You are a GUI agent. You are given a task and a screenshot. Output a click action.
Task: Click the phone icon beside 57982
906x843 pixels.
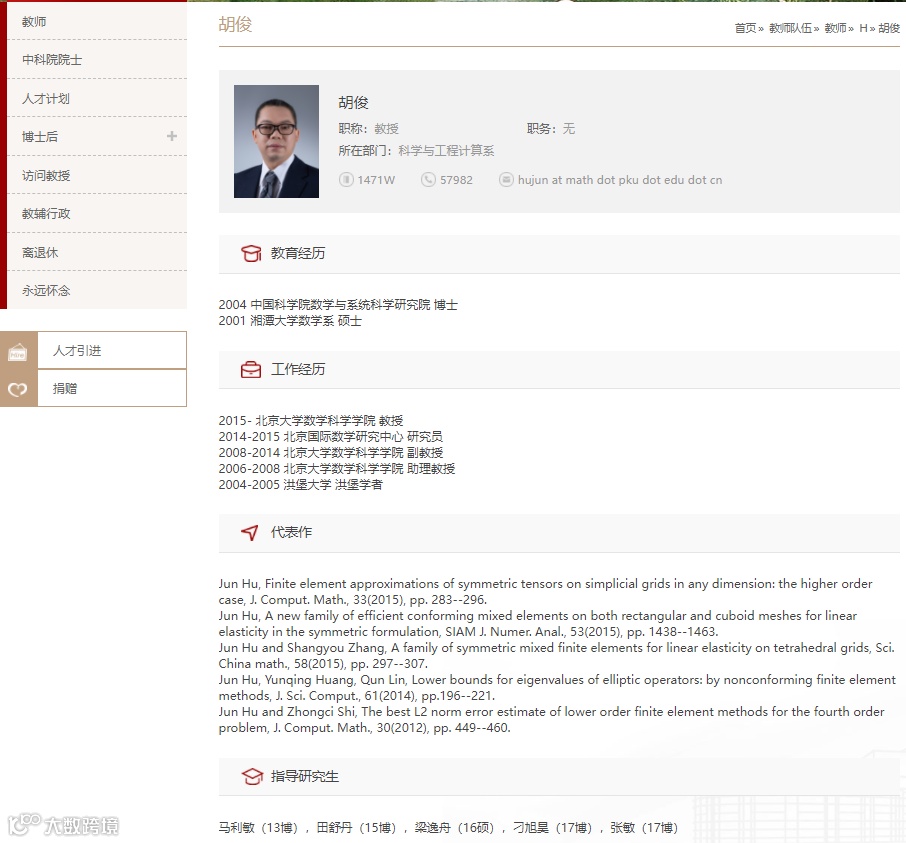tap(428, 180)
